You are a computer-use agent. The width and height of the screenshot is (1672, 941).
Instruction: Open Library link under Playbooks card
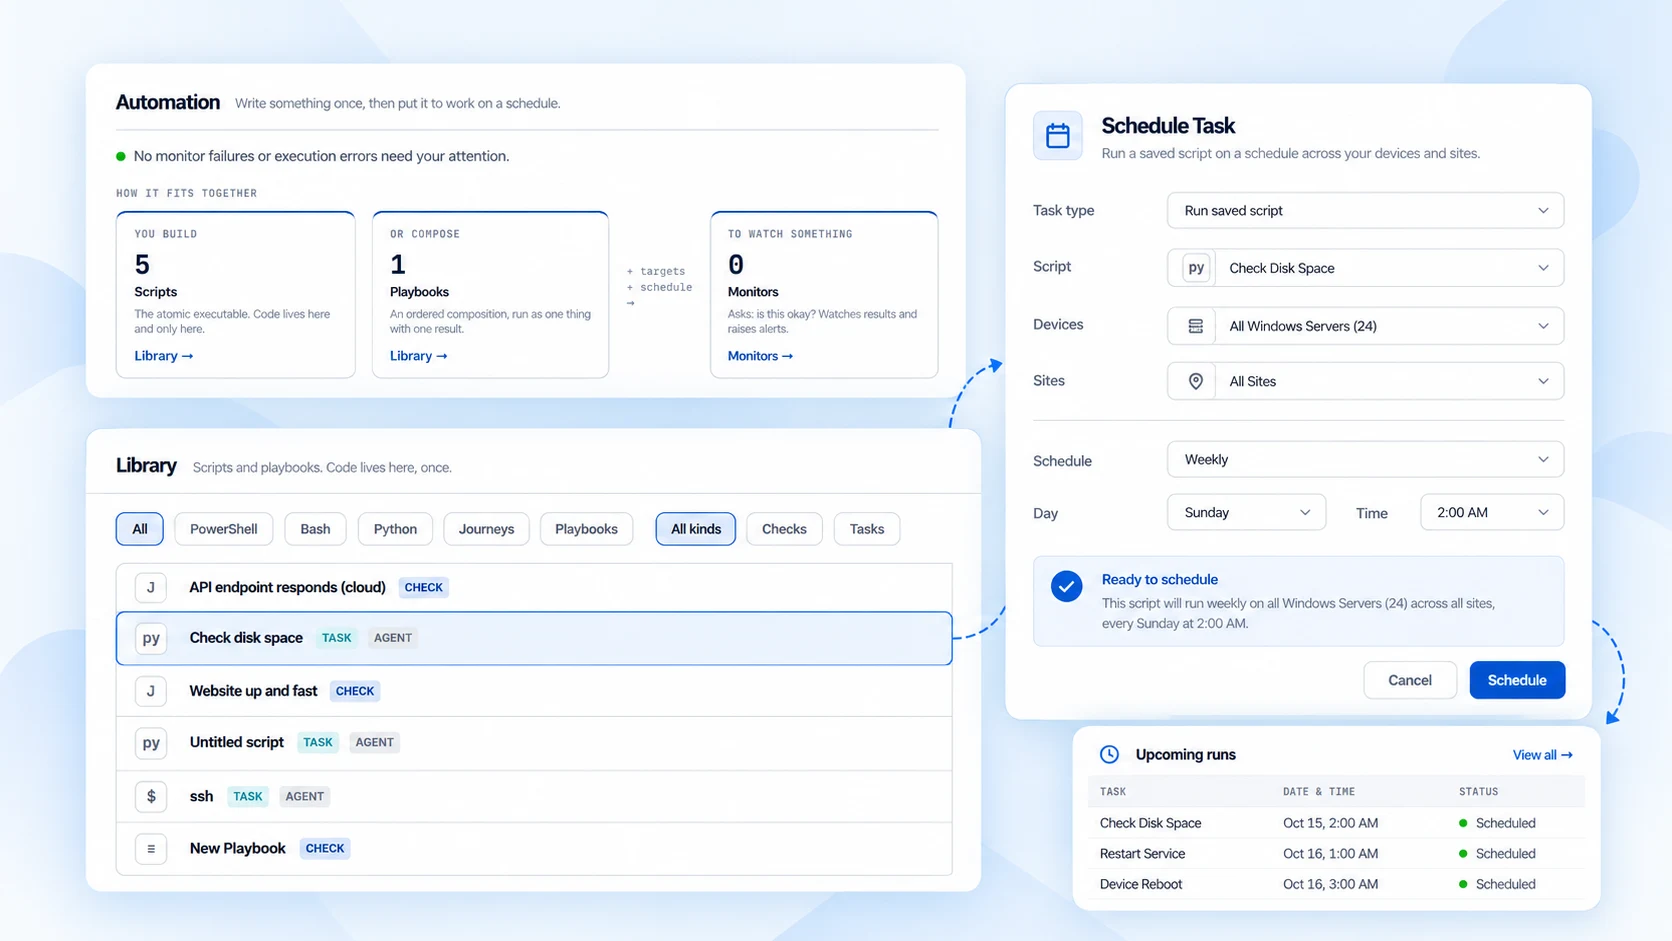(x=419, y=356)
